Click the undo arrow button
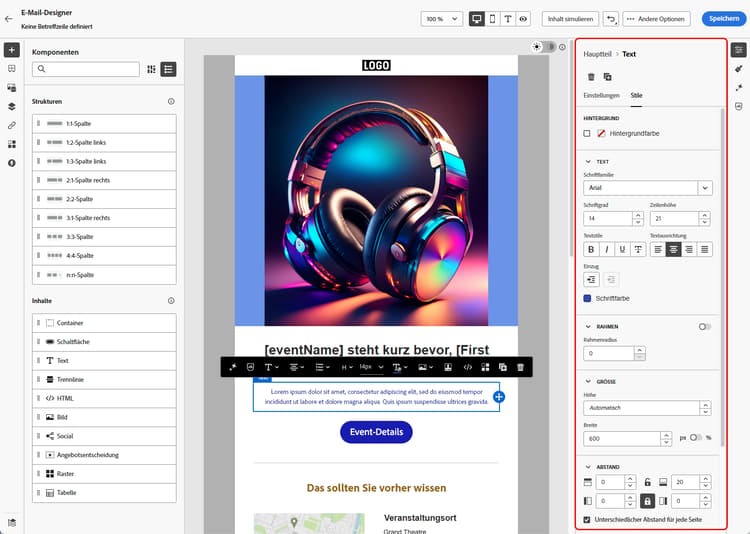750x534 pixels. (610, 19)
